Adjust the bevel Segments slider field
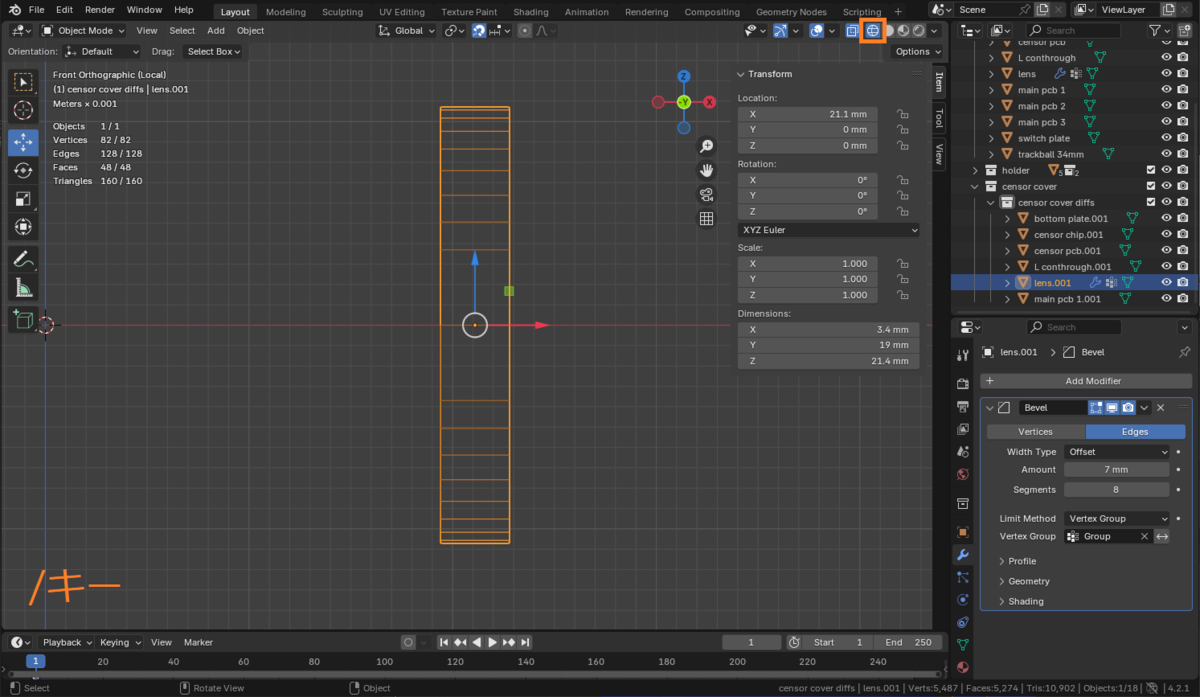Image resolution: width=1200 pixels, height=697 pixels. pyautogui.click(x=1116, y=490)
